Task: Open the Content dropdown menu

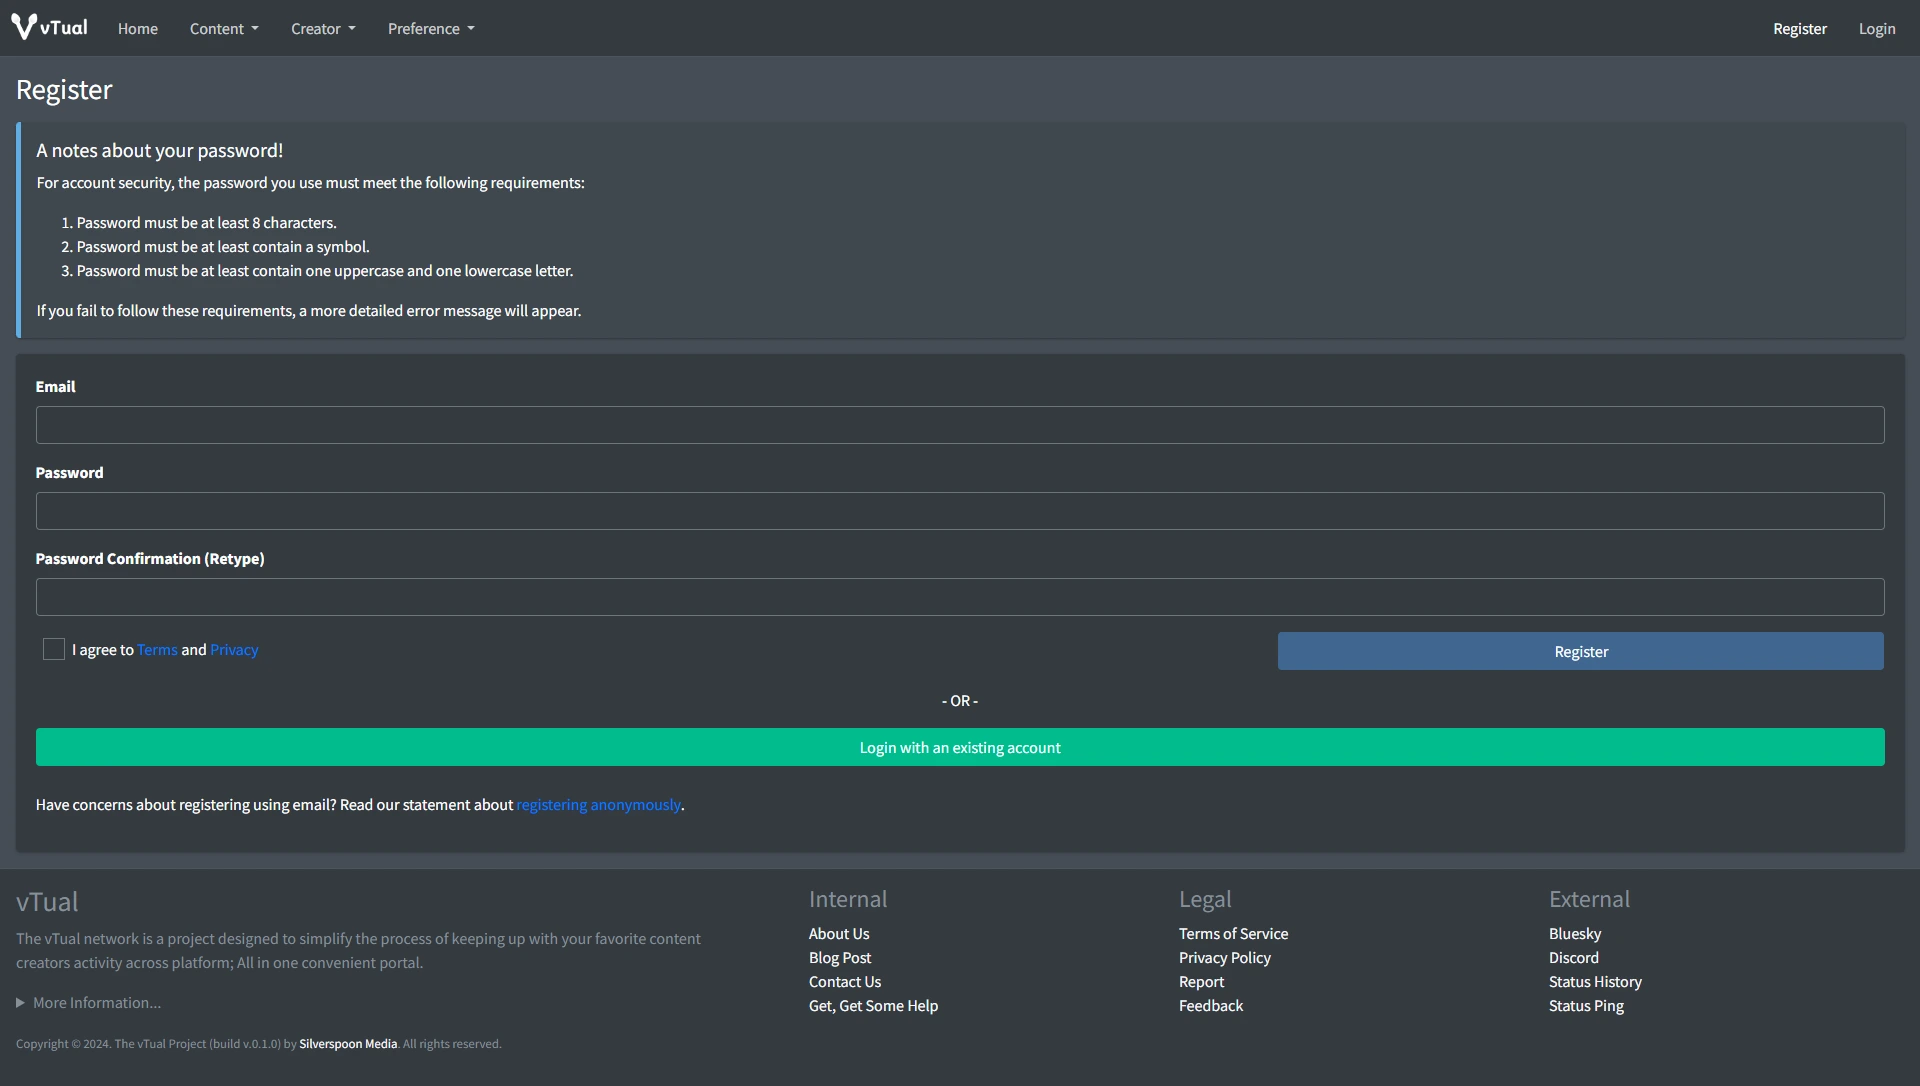Action: point(224,29)
